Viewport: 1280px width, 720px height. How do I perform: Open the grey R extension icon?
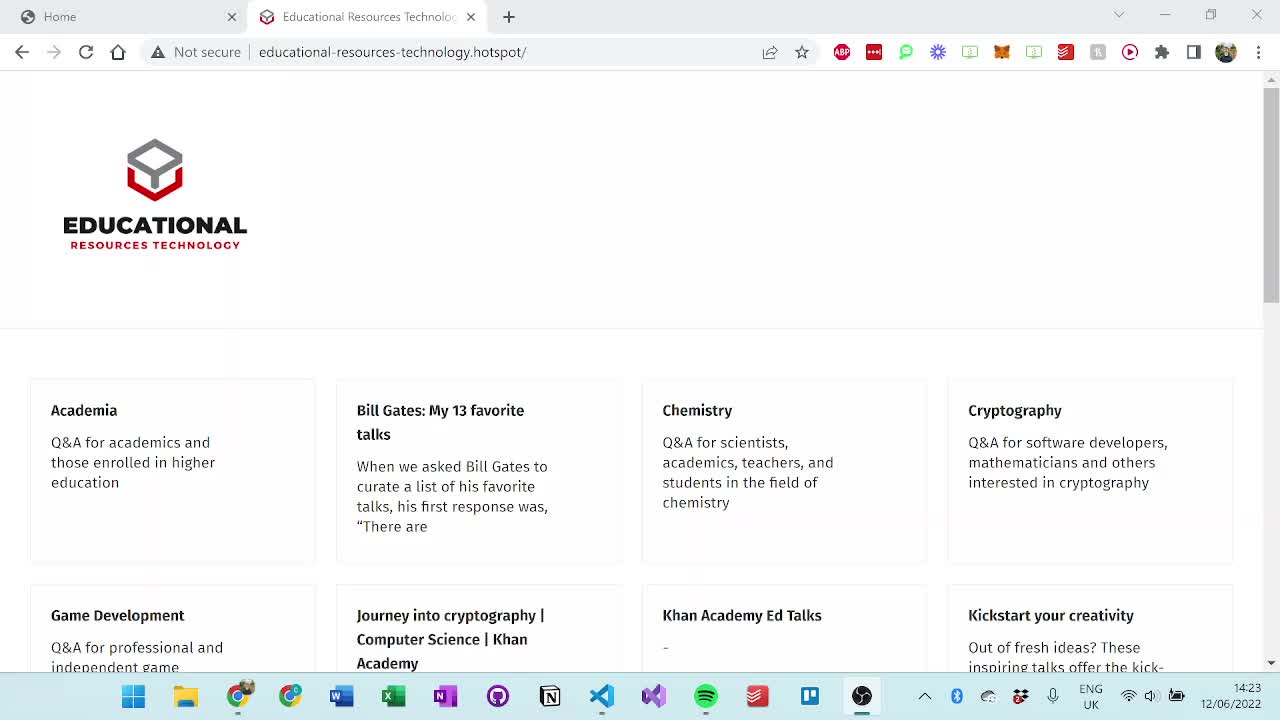click(1098, 52)
